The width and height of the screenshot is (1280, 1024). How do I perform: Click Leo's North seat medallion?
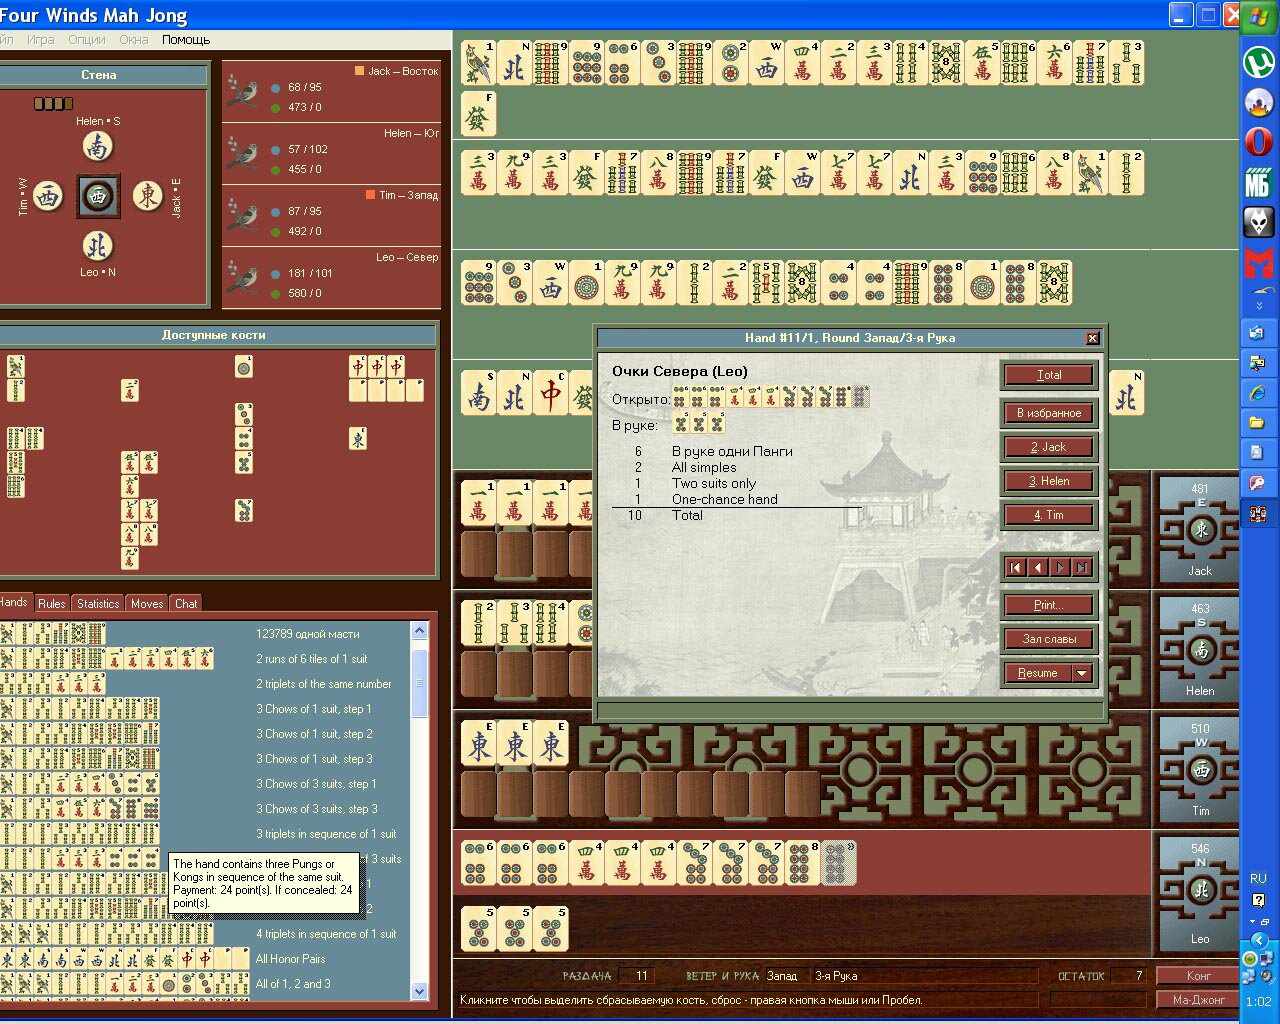(x=1201, y=890)
